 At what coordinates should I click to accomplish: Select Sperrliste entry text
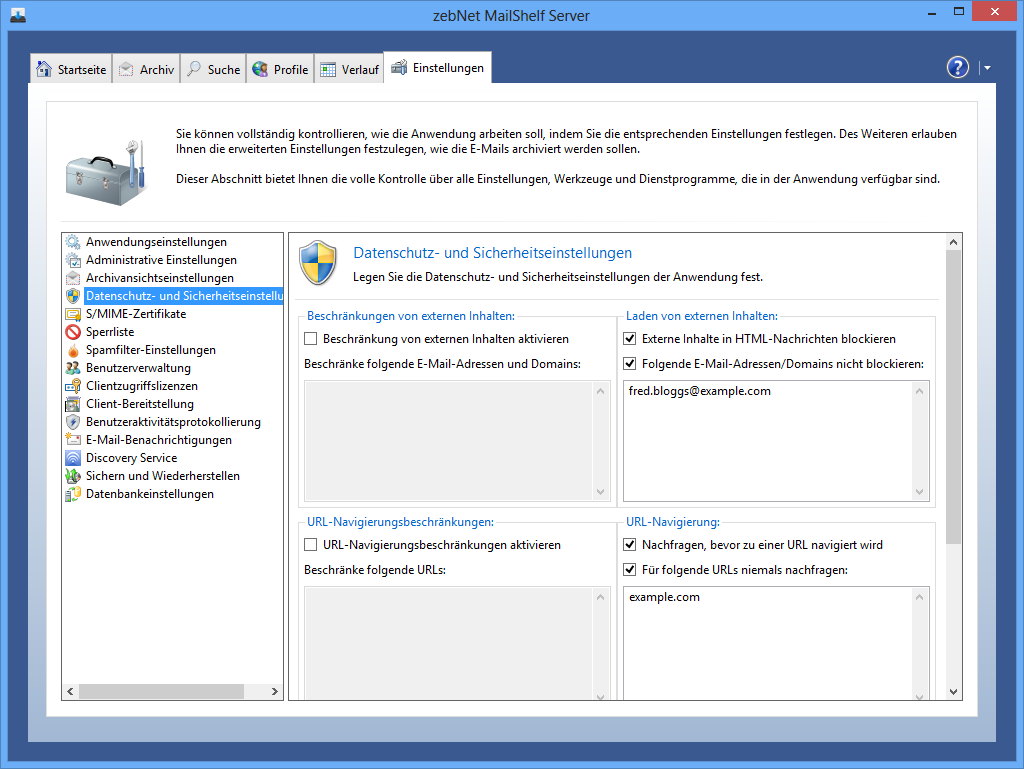[110, 332]
